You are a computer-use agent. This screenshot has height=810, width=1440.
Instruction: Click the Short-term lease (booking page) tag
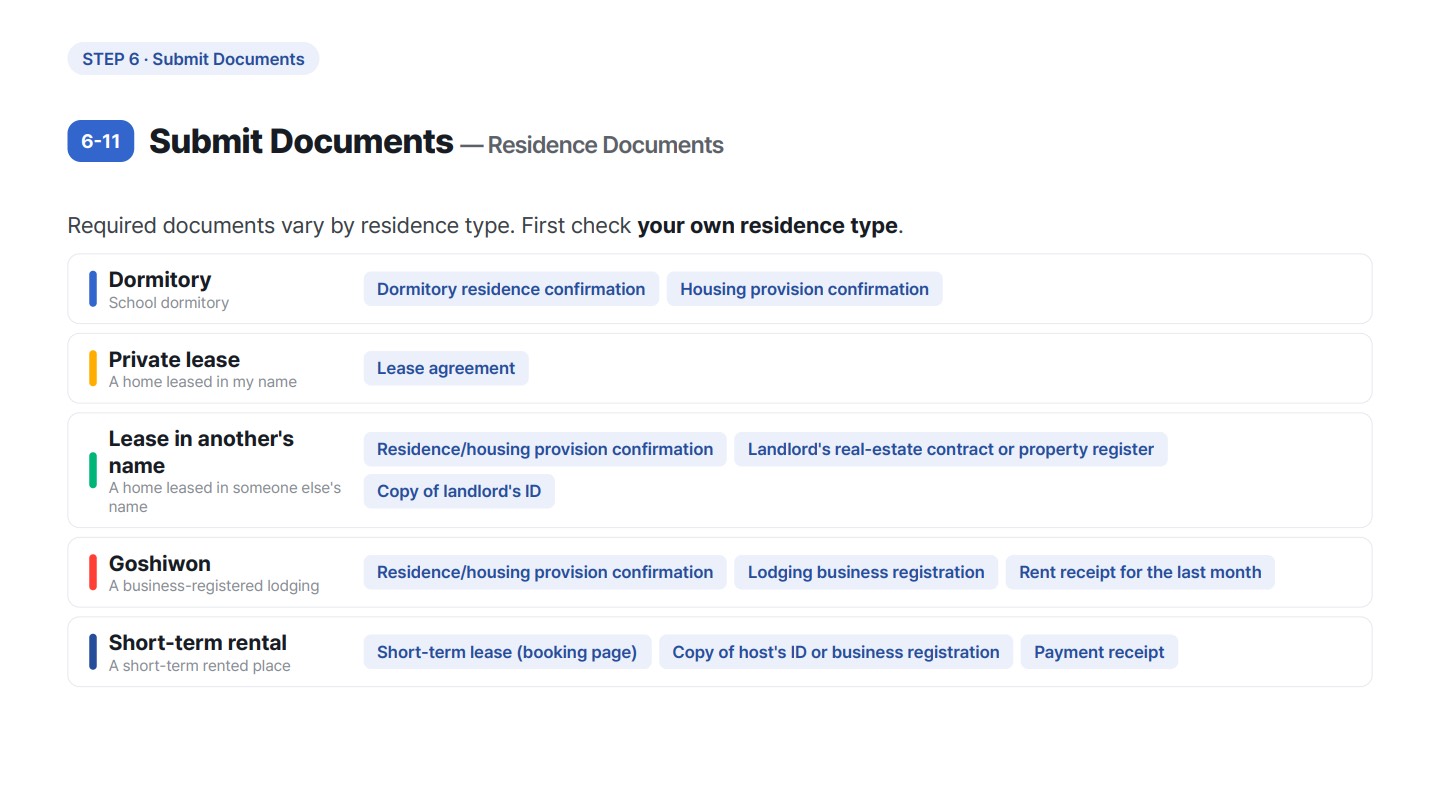click(x=507, y=652)
